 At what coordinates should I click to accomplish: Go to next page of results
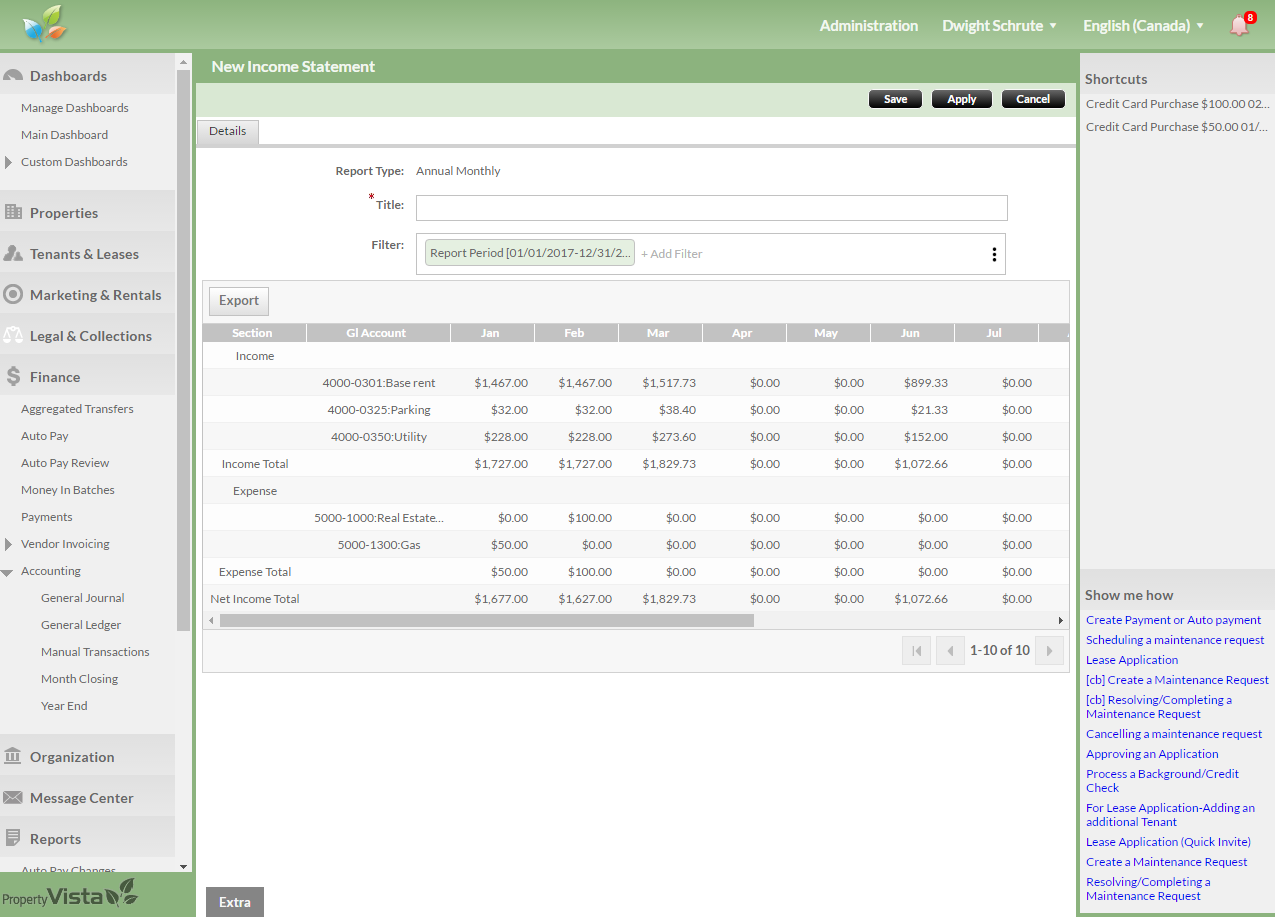(1048, 651)
